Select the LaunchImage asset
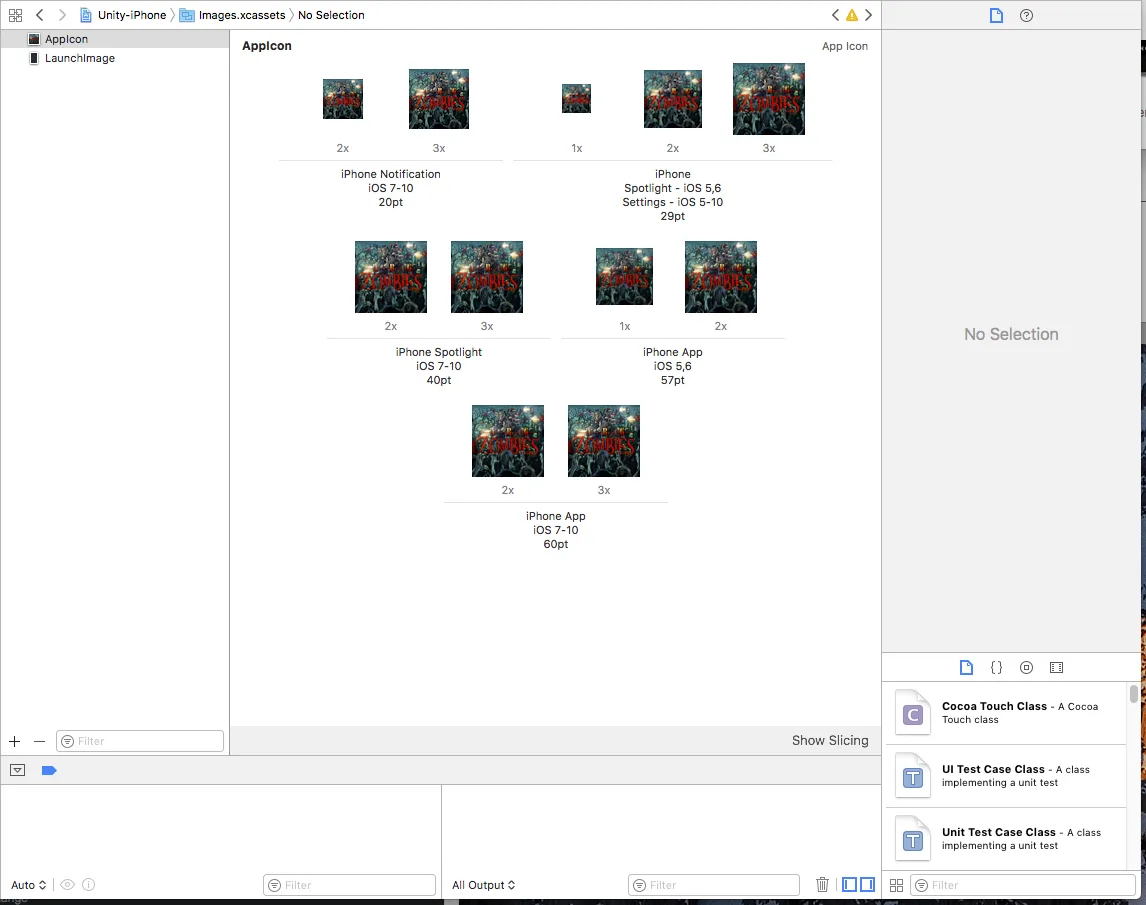 [115, 58]
